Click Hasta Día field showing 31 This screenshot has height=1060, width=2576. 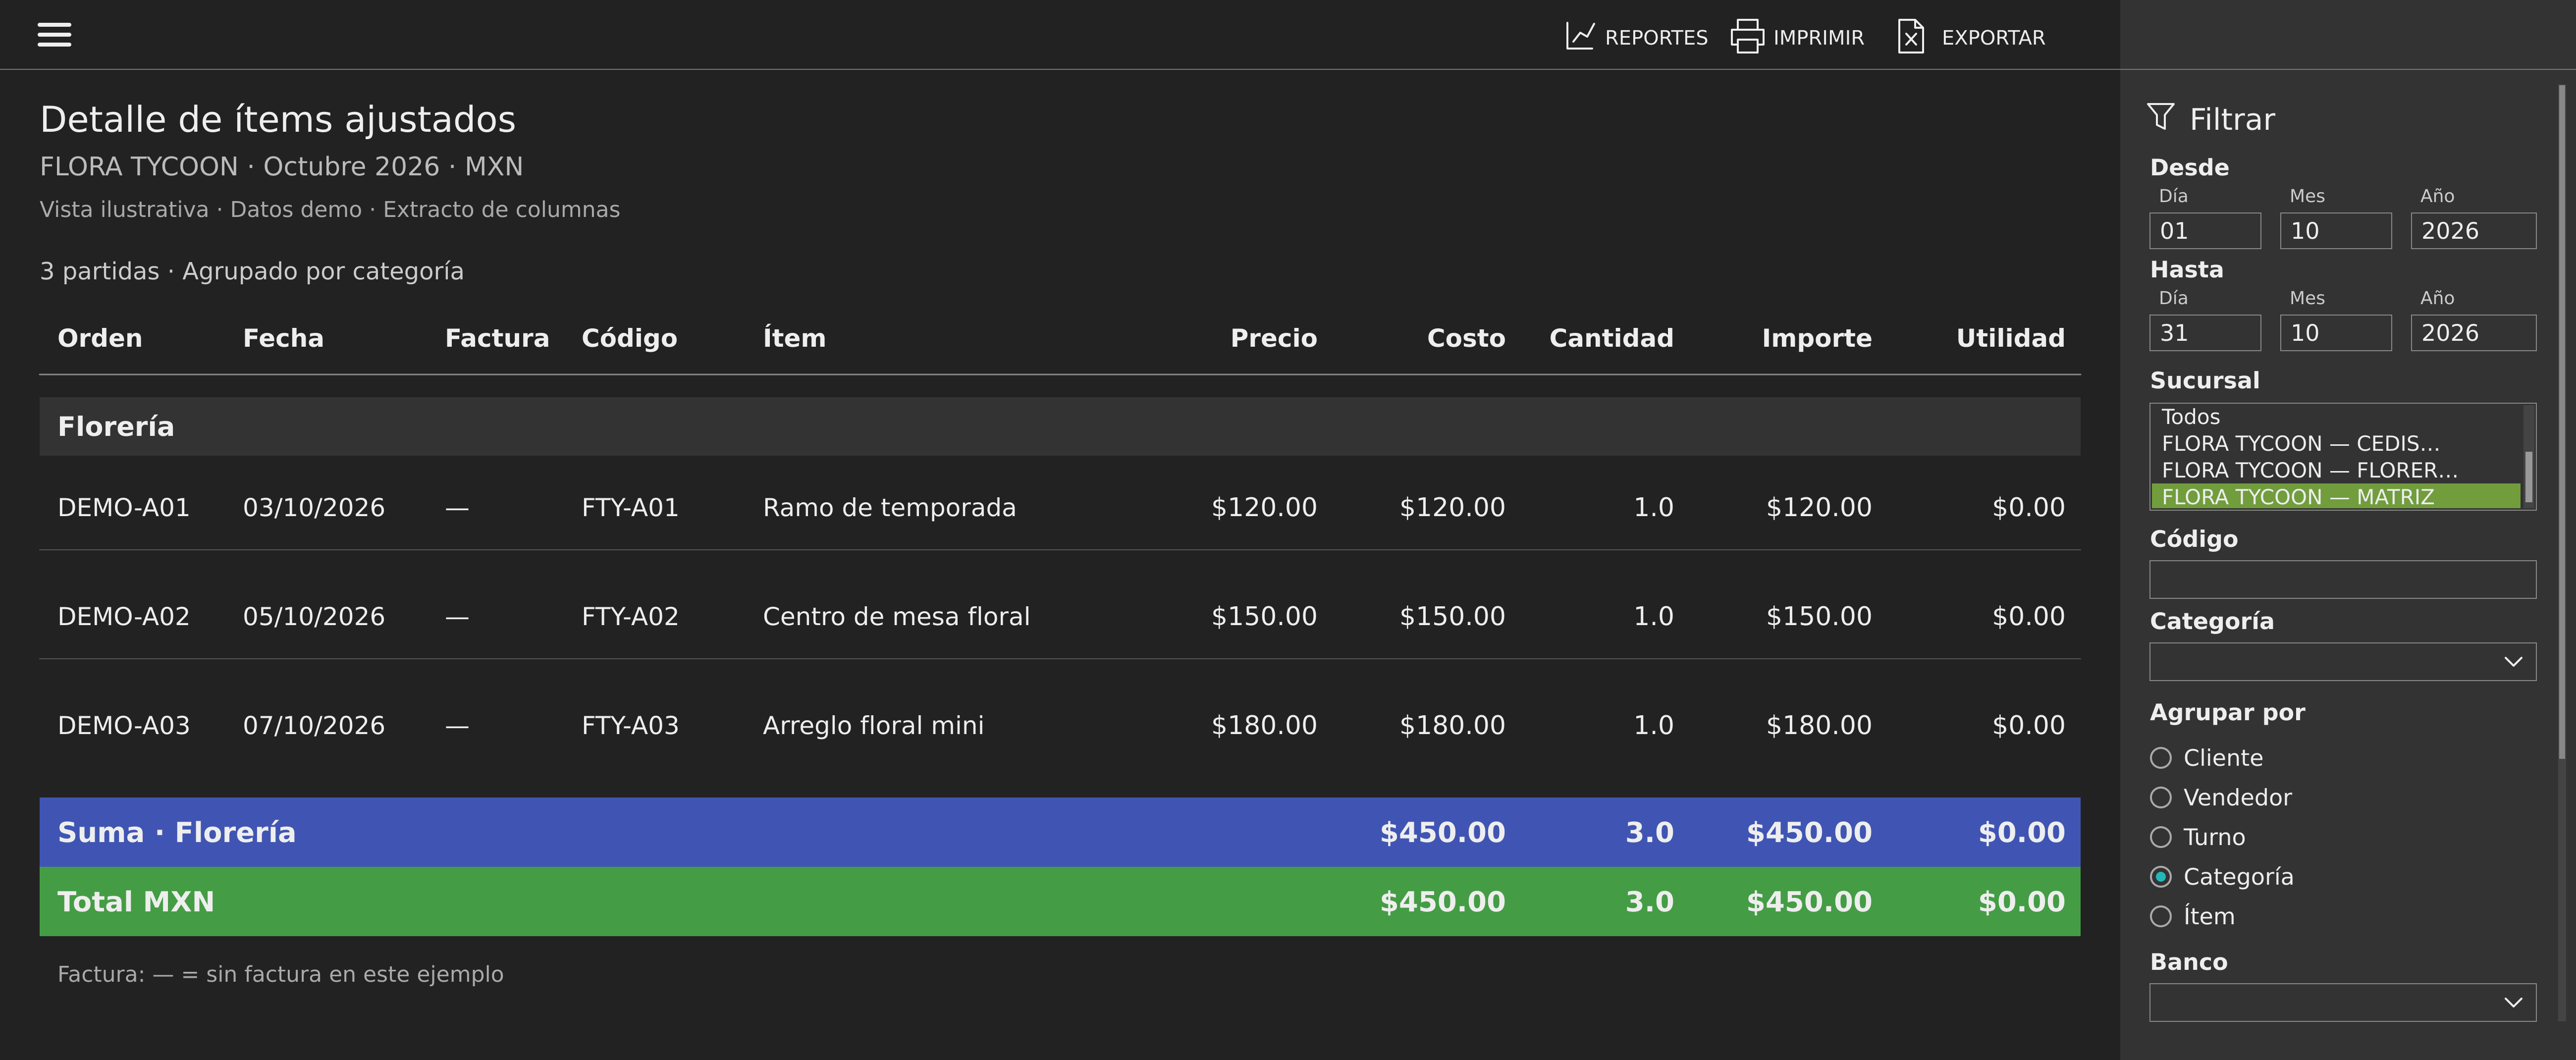(2204, 333)
